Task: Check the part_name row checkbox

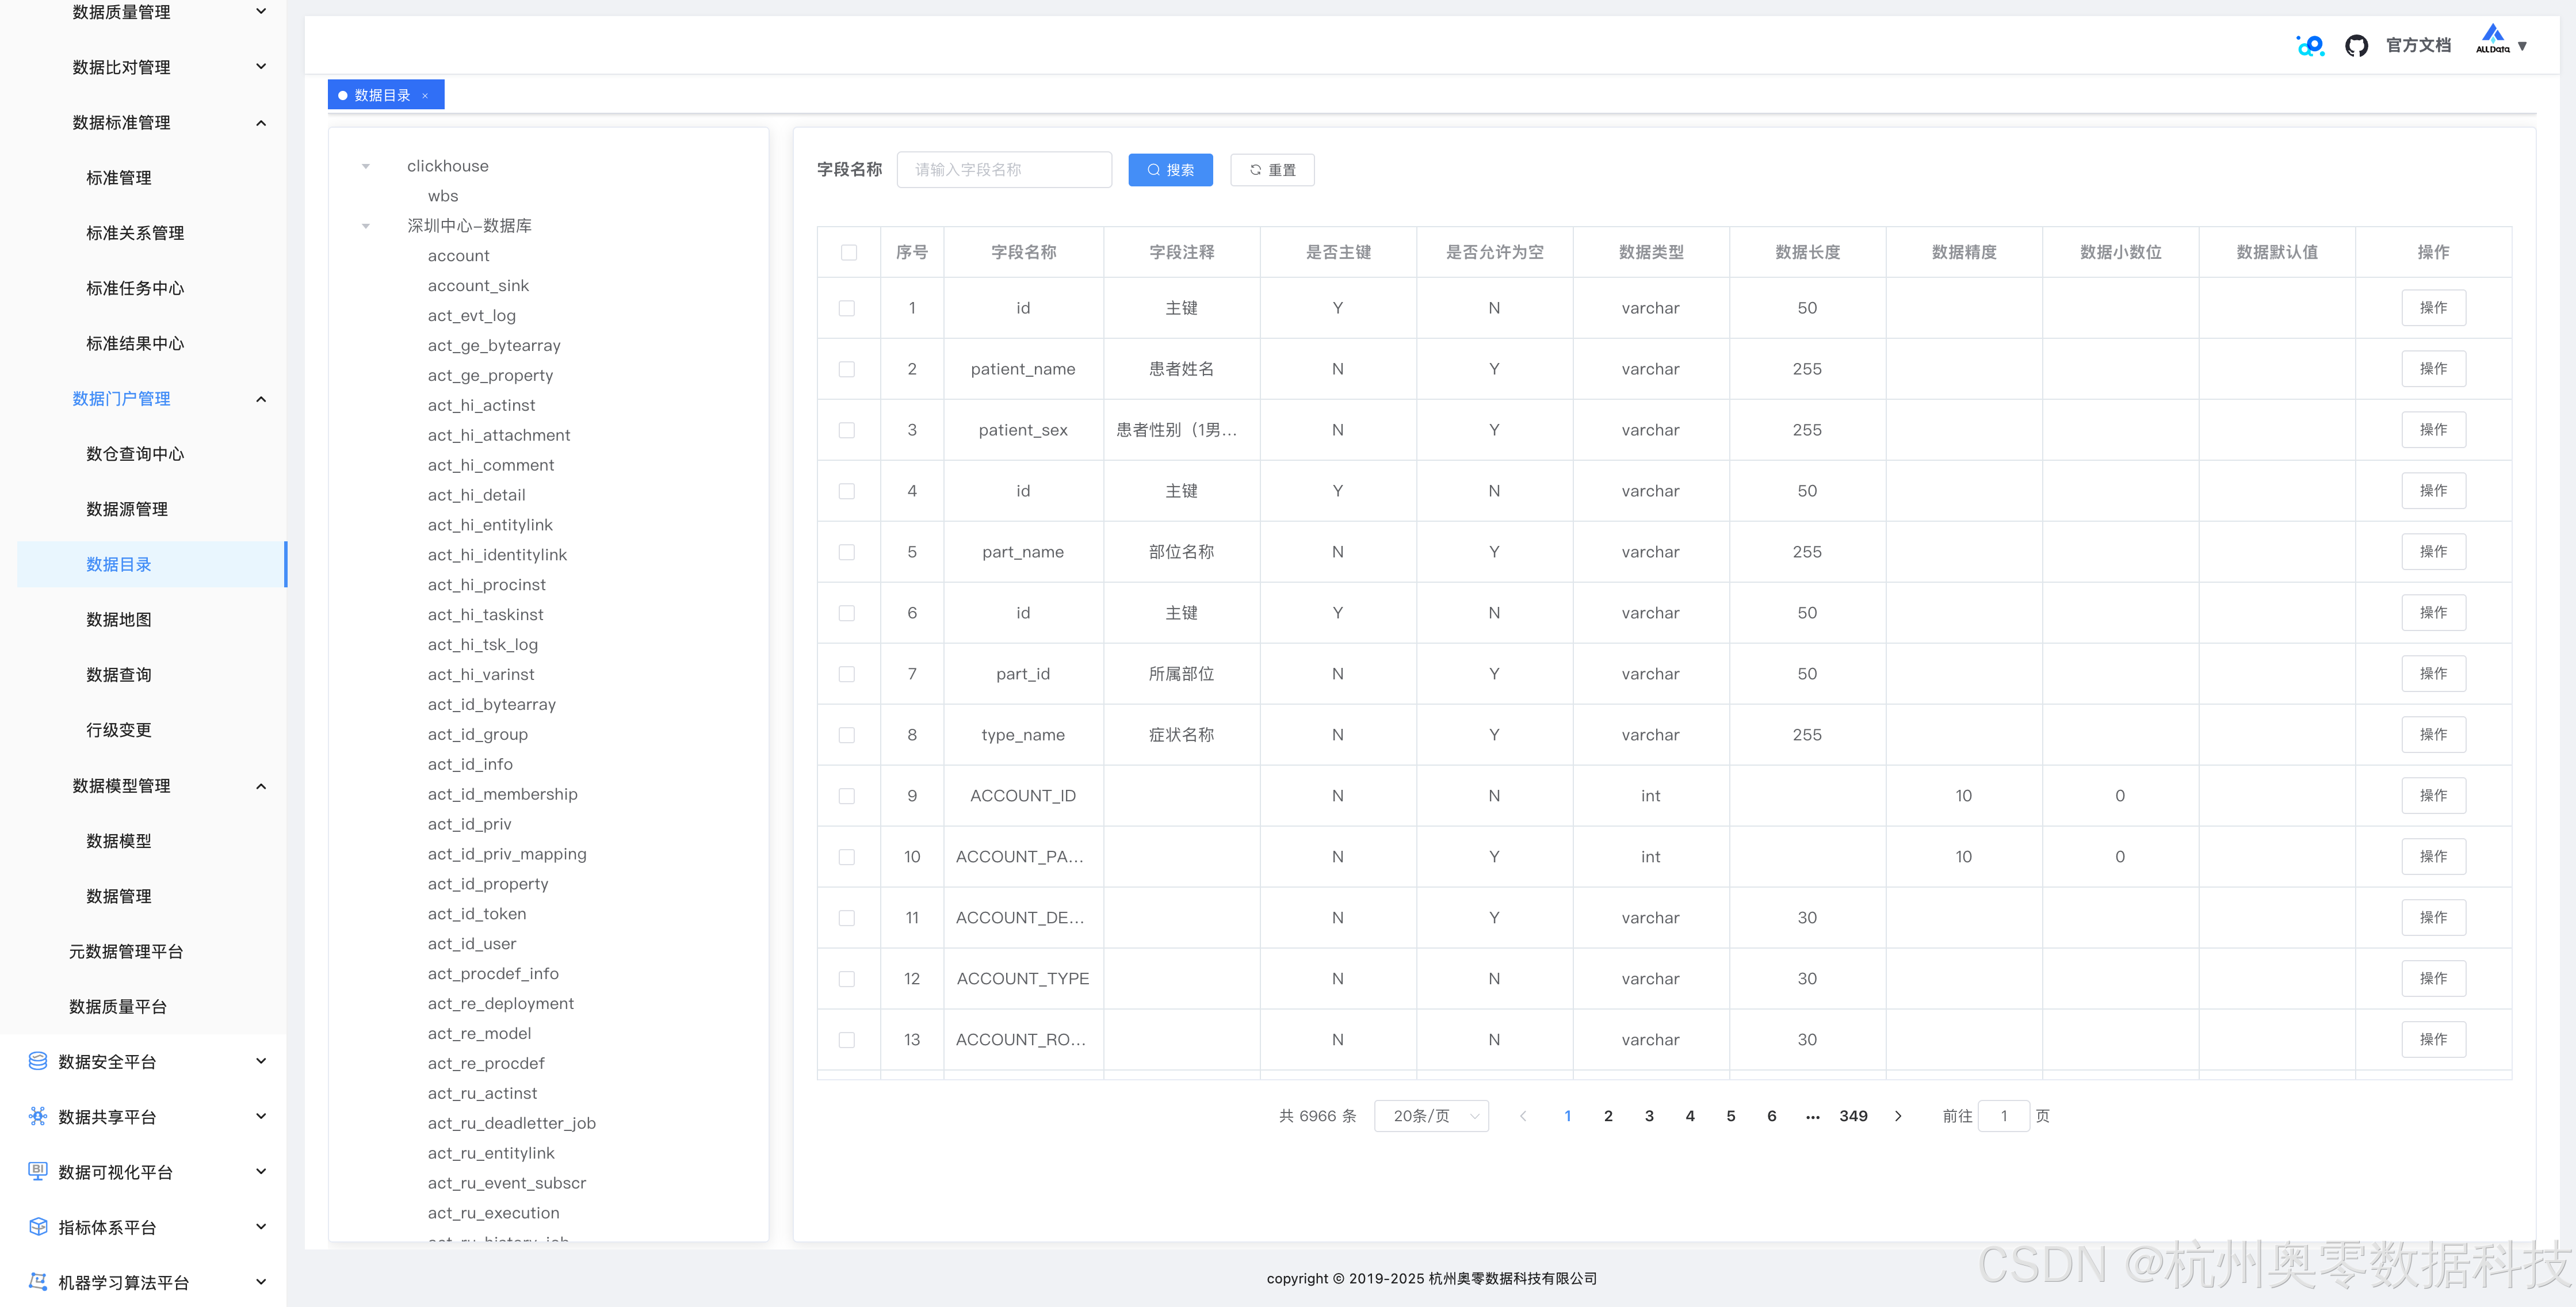Action: [x=847, y=552]
